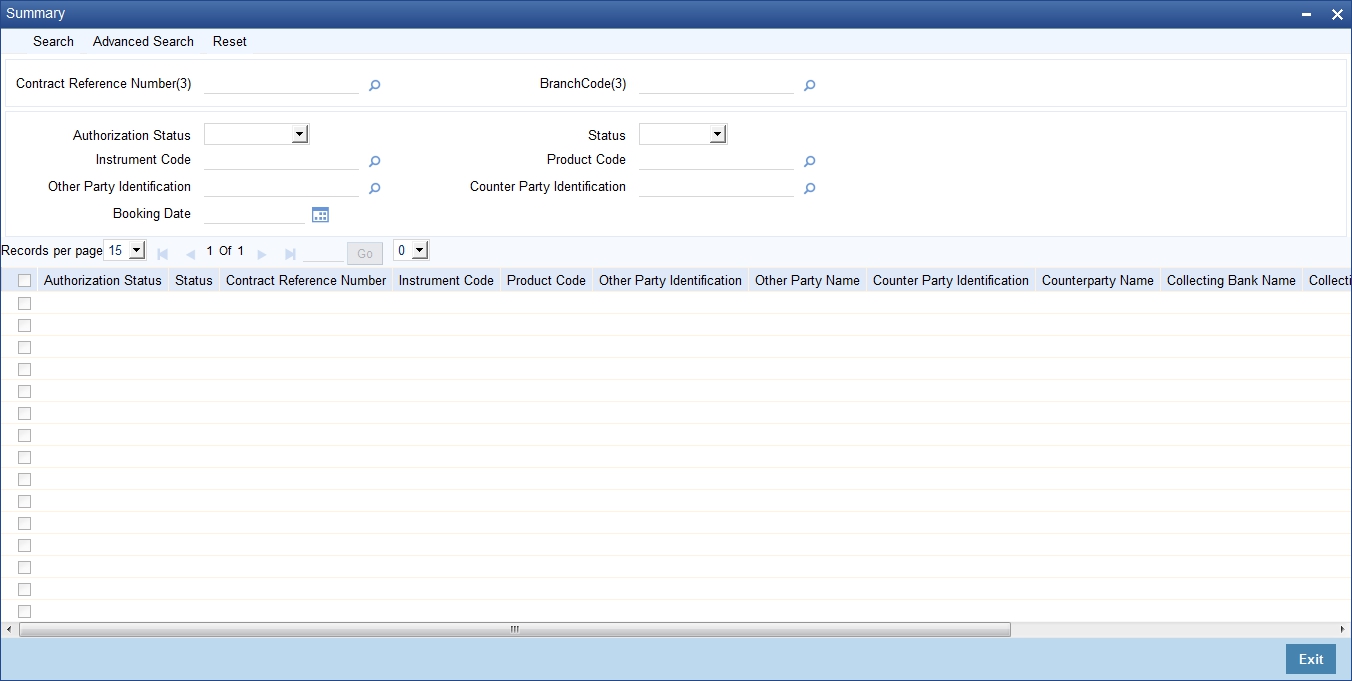The width and height of the screenshot is (1352, 681).
Task: Check the third row's checkbox
Action: pos(25,347)
